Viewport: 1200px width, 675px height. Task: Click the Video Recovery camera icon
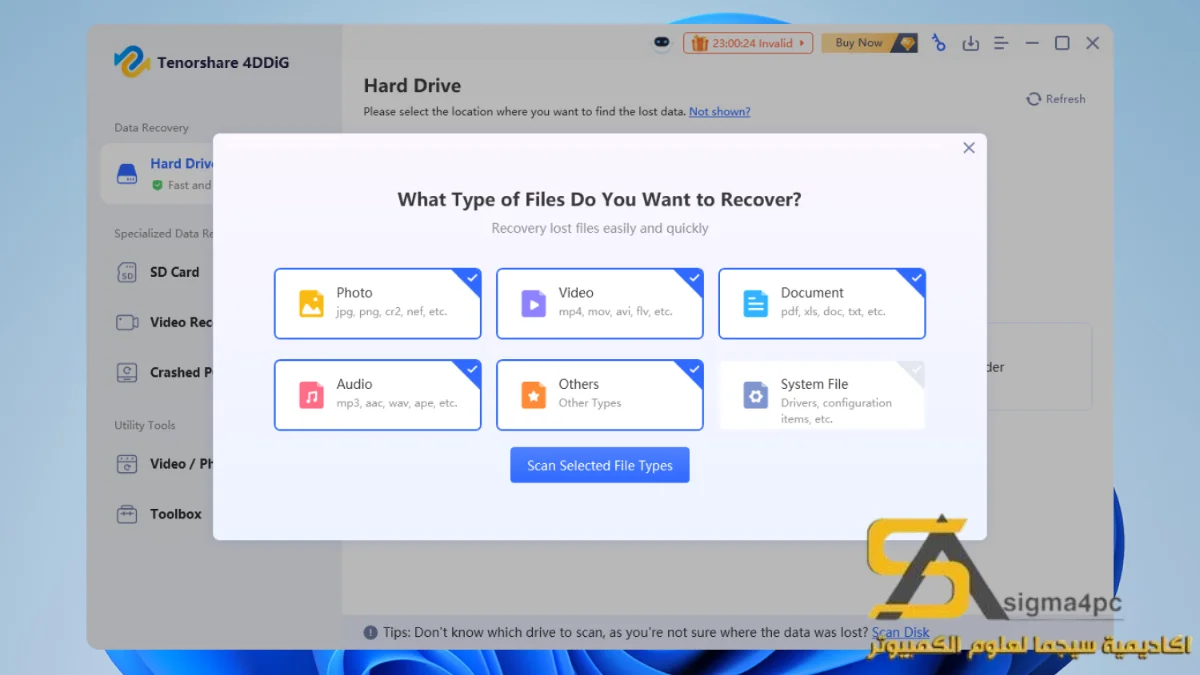pyautogui.click(x=127, y=322)
